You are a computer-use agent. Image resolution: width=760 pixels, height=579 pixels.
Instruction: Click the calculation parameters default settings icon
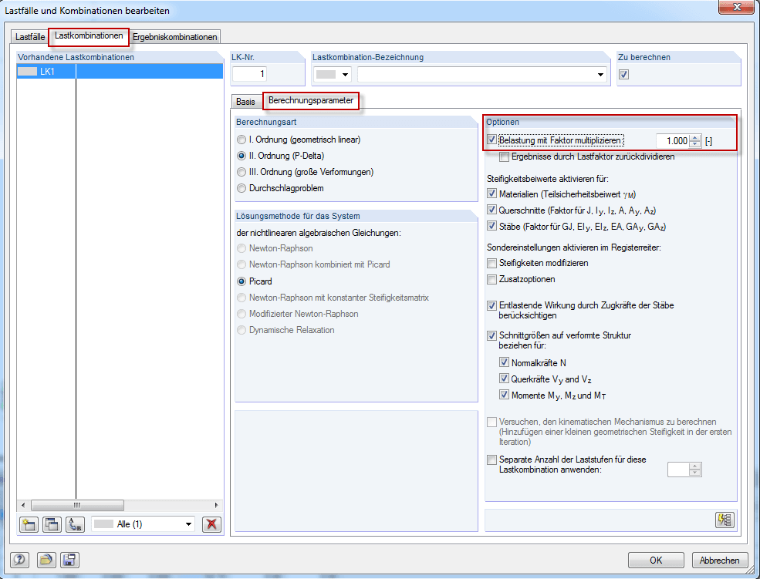(x=725, y=520)
